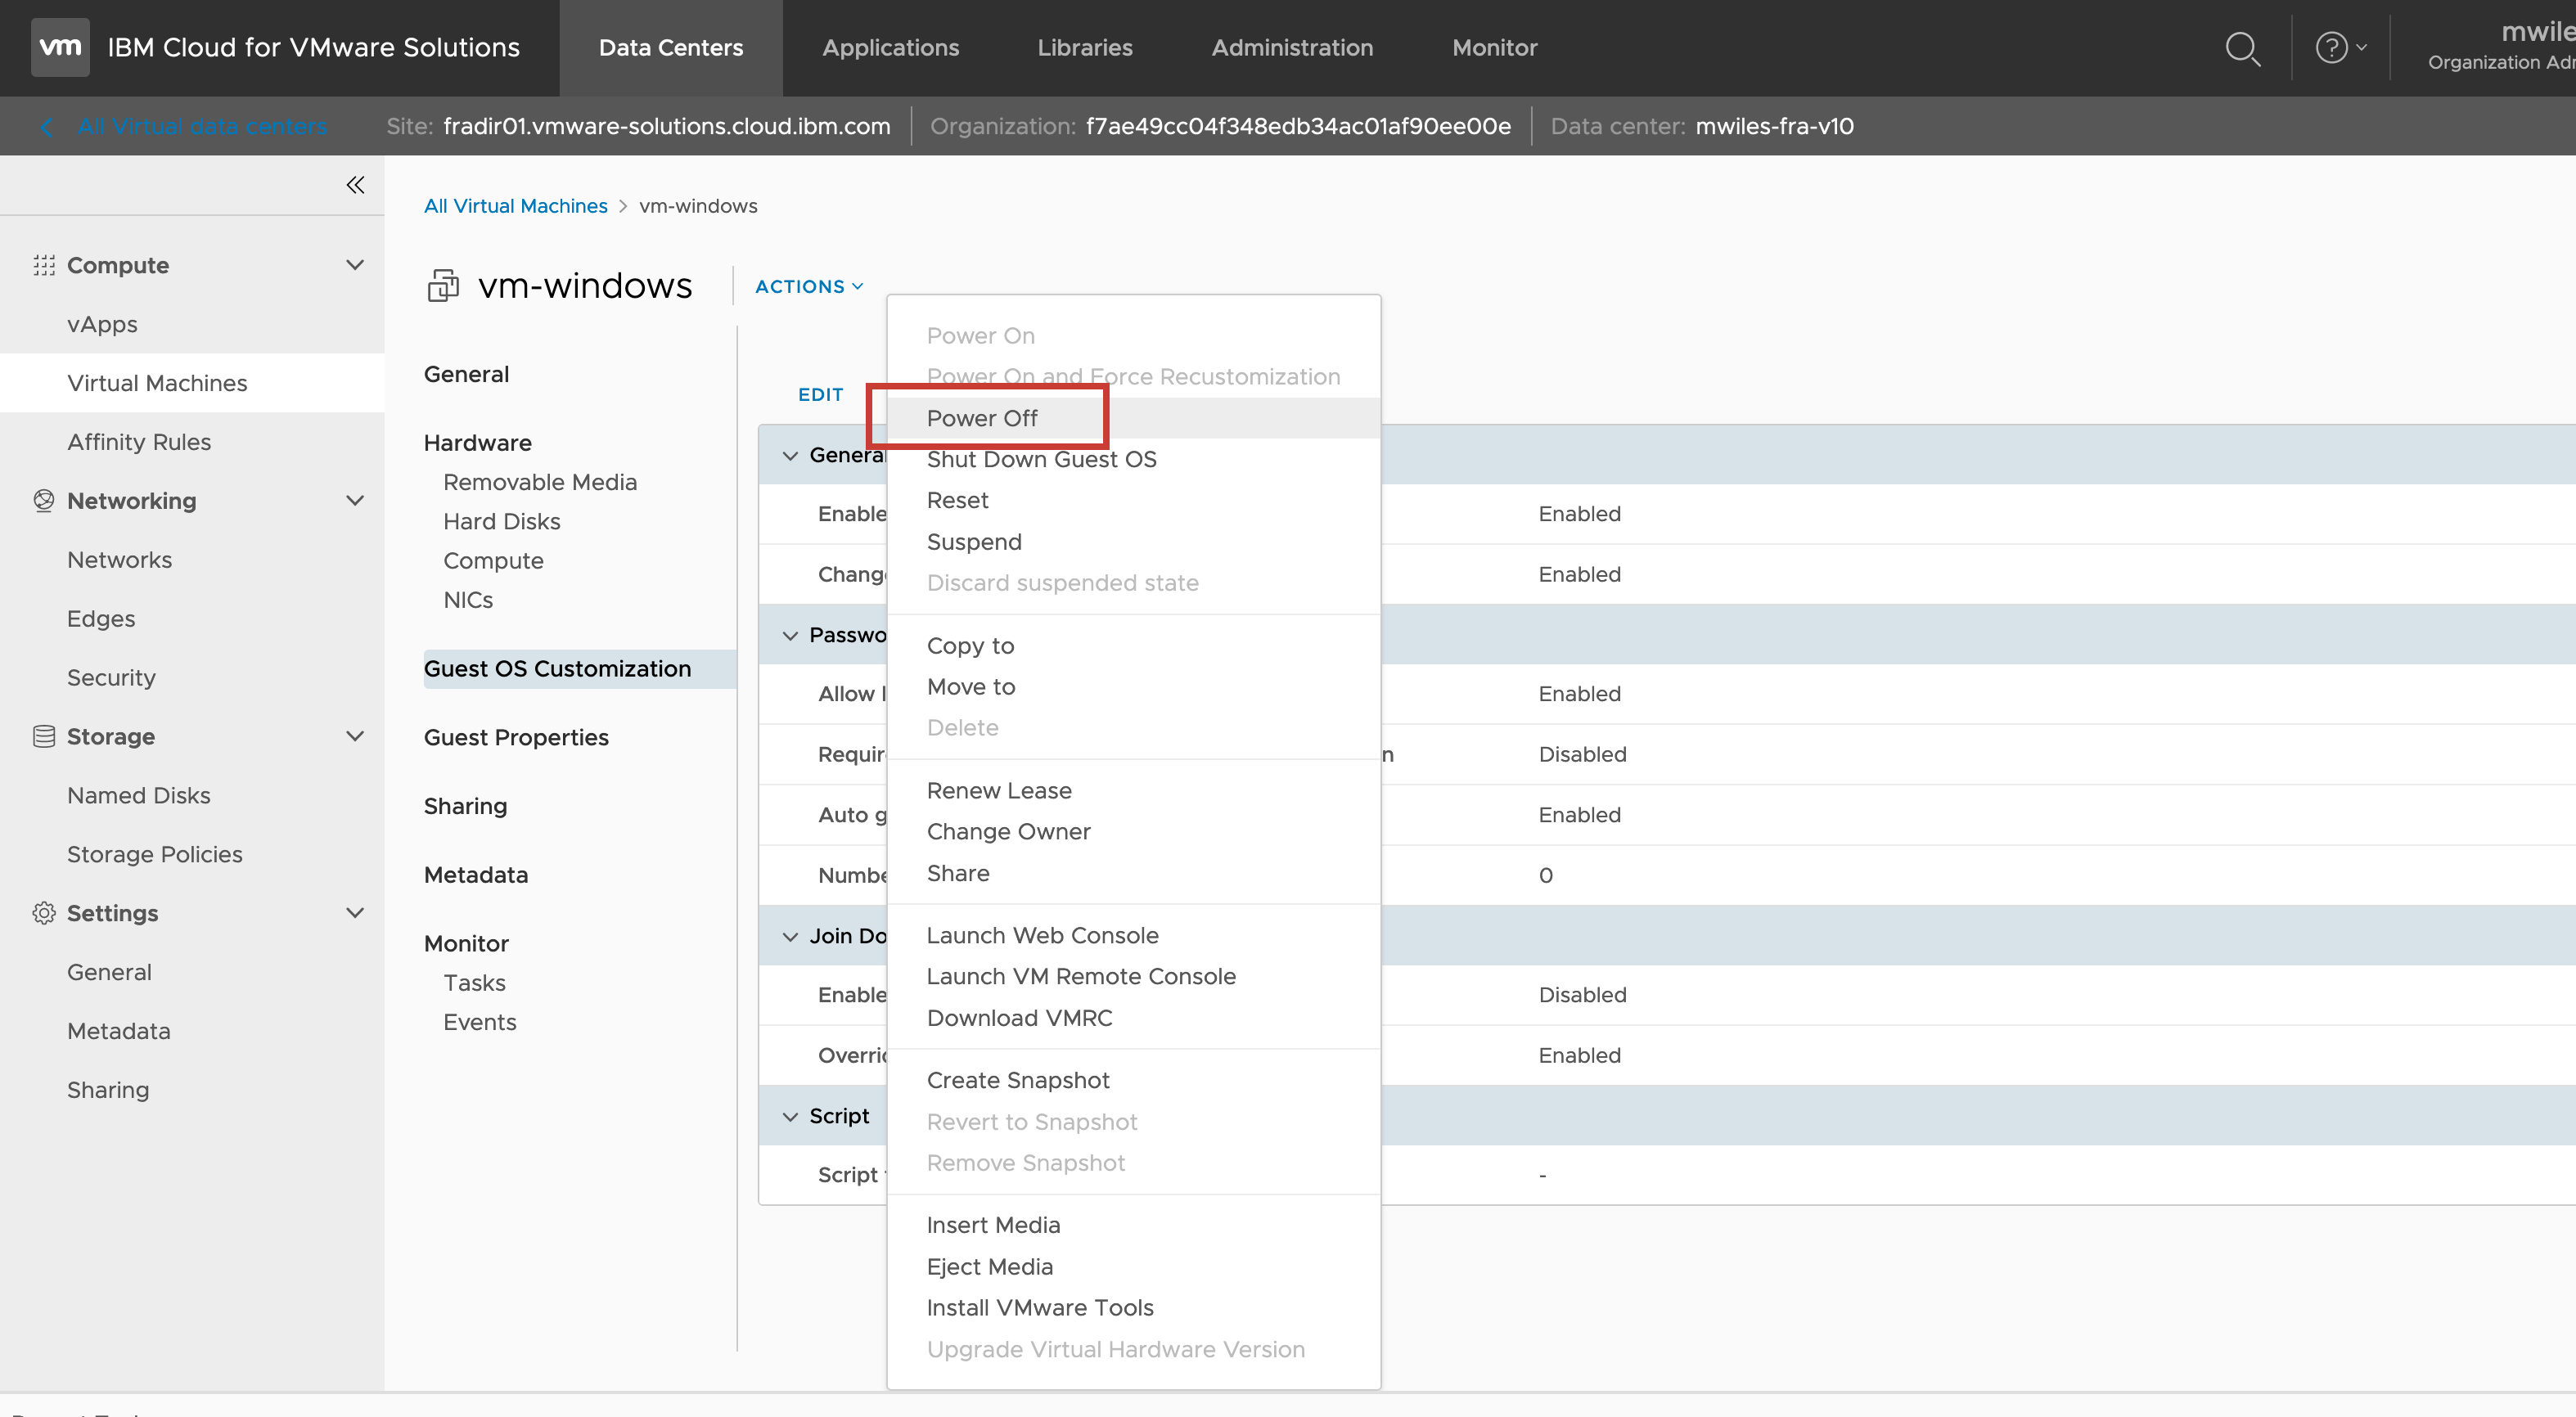The width and height of the screenshot is (2576, 1417).
Task: Collapse the Compute sidebar section chevron
Action: [354, 265]
